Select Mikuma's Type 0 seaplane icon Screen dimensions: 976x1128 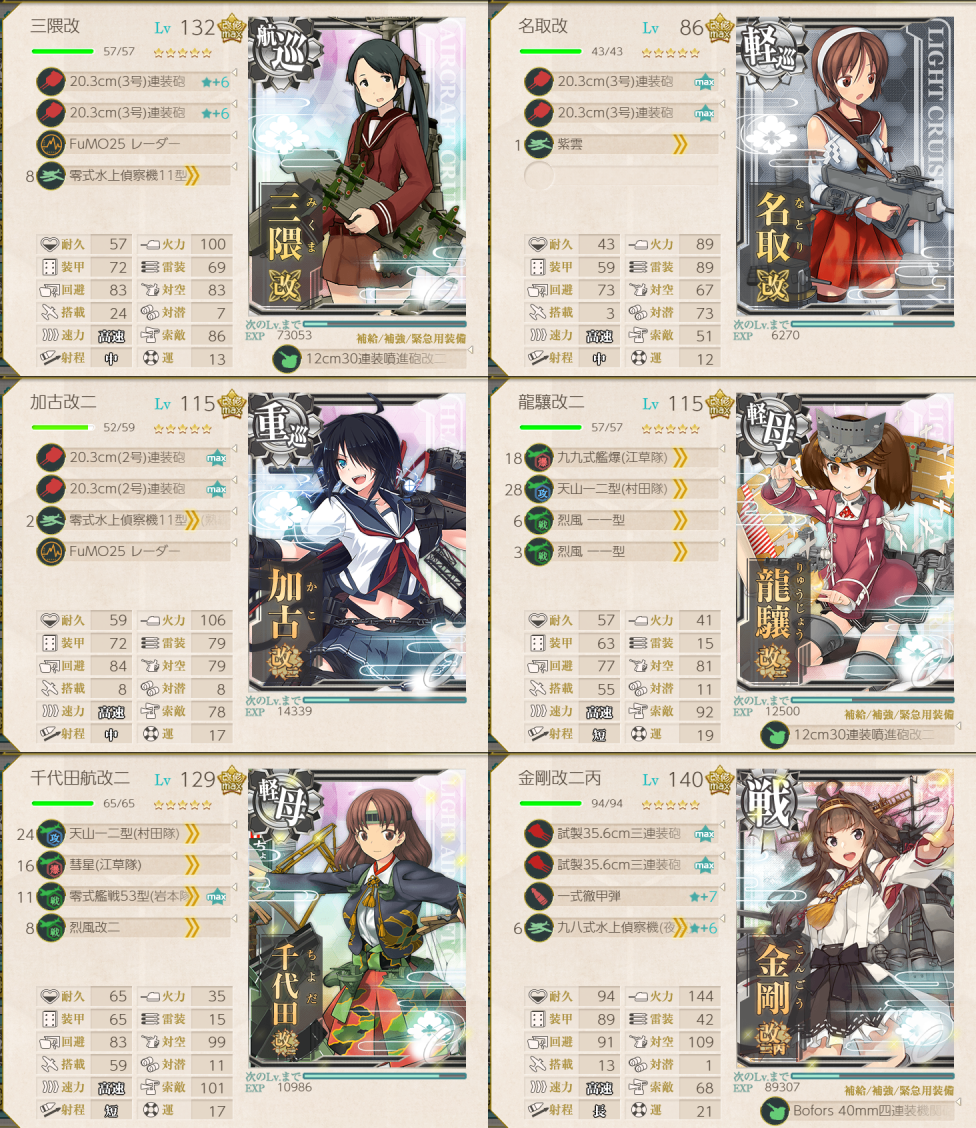(51, 176)
